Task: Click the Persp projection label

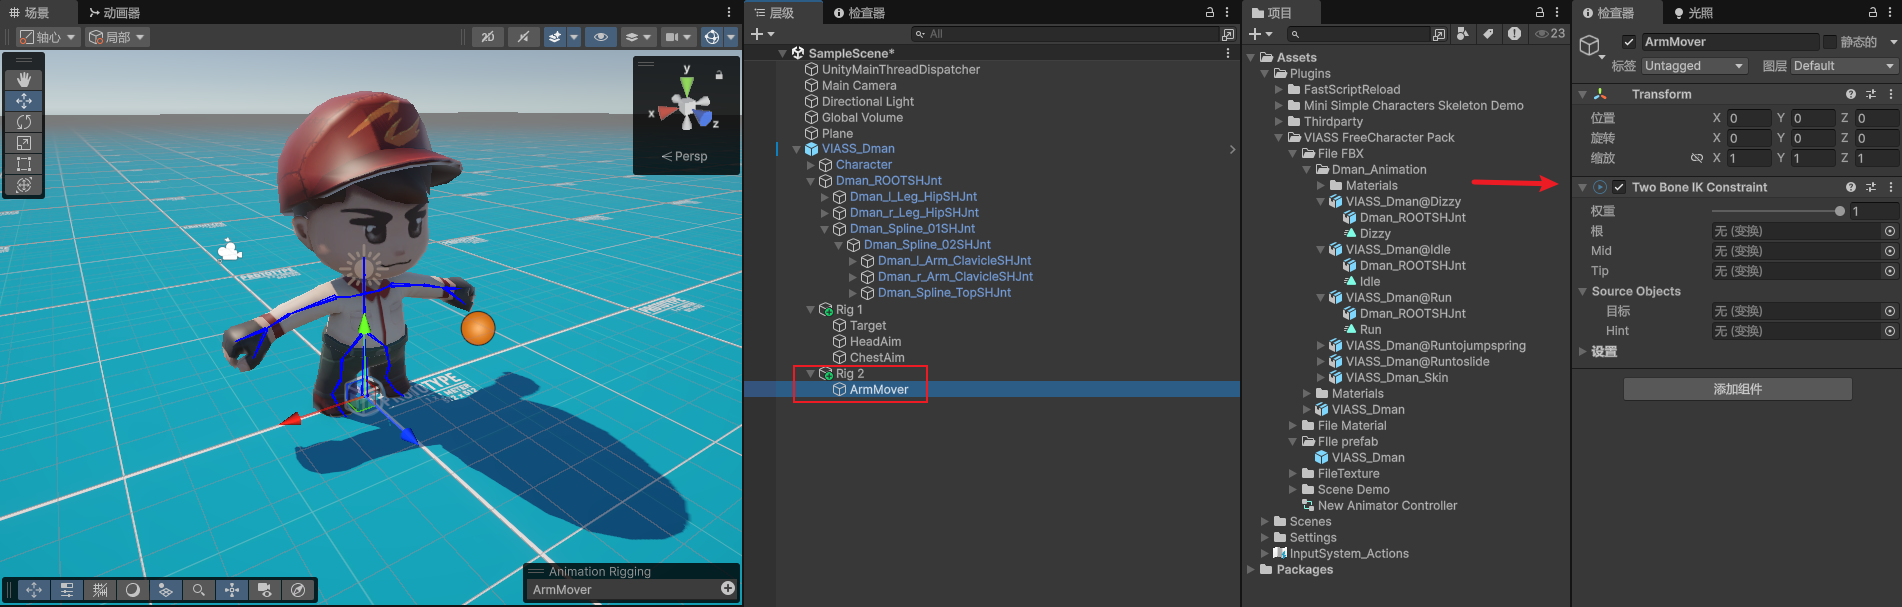Action: coord(685,156)
